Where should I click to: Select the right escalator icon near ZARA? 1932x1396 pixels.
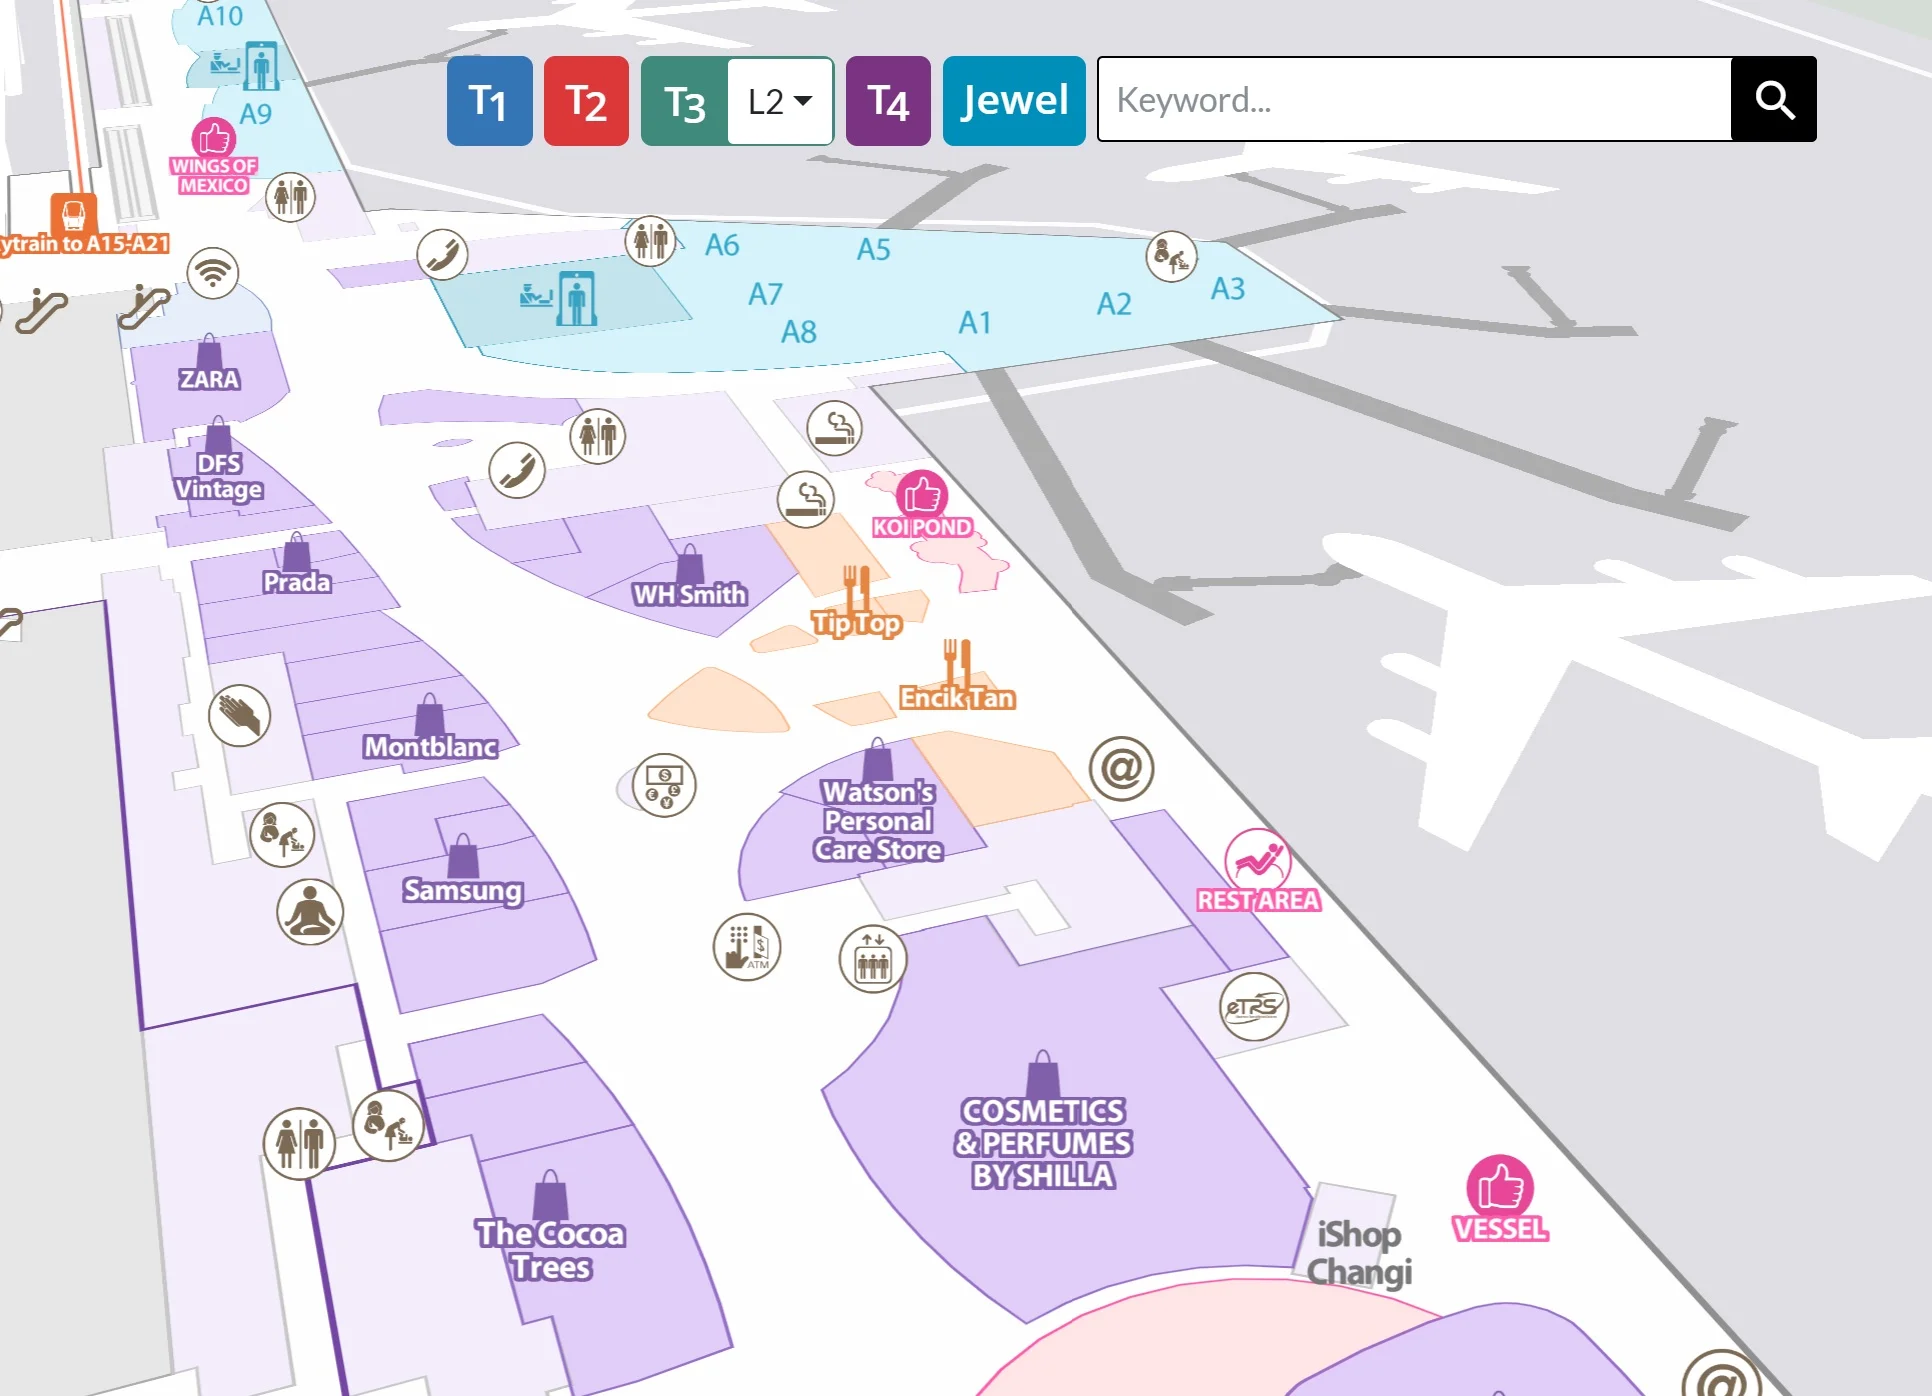(x=145, y=307)
